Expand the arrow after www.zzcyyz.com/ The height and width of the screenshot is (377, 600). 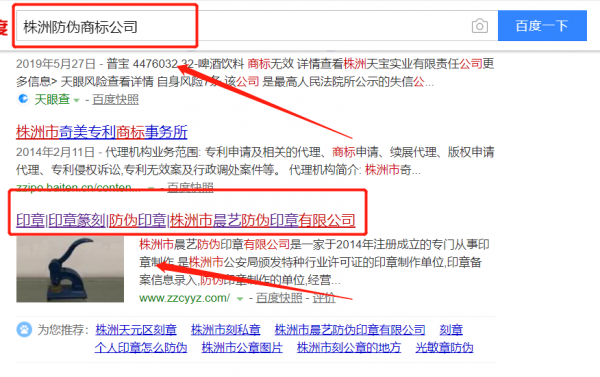click(240, 299)
